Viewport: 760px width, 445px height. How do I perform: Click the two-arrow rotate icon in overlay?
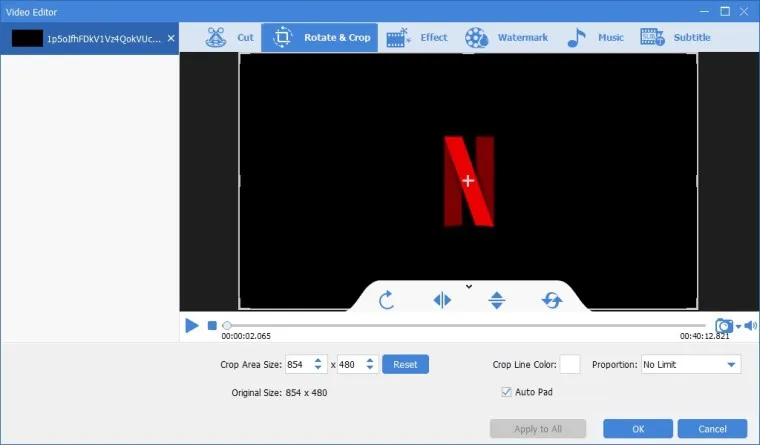pos(552,300)
